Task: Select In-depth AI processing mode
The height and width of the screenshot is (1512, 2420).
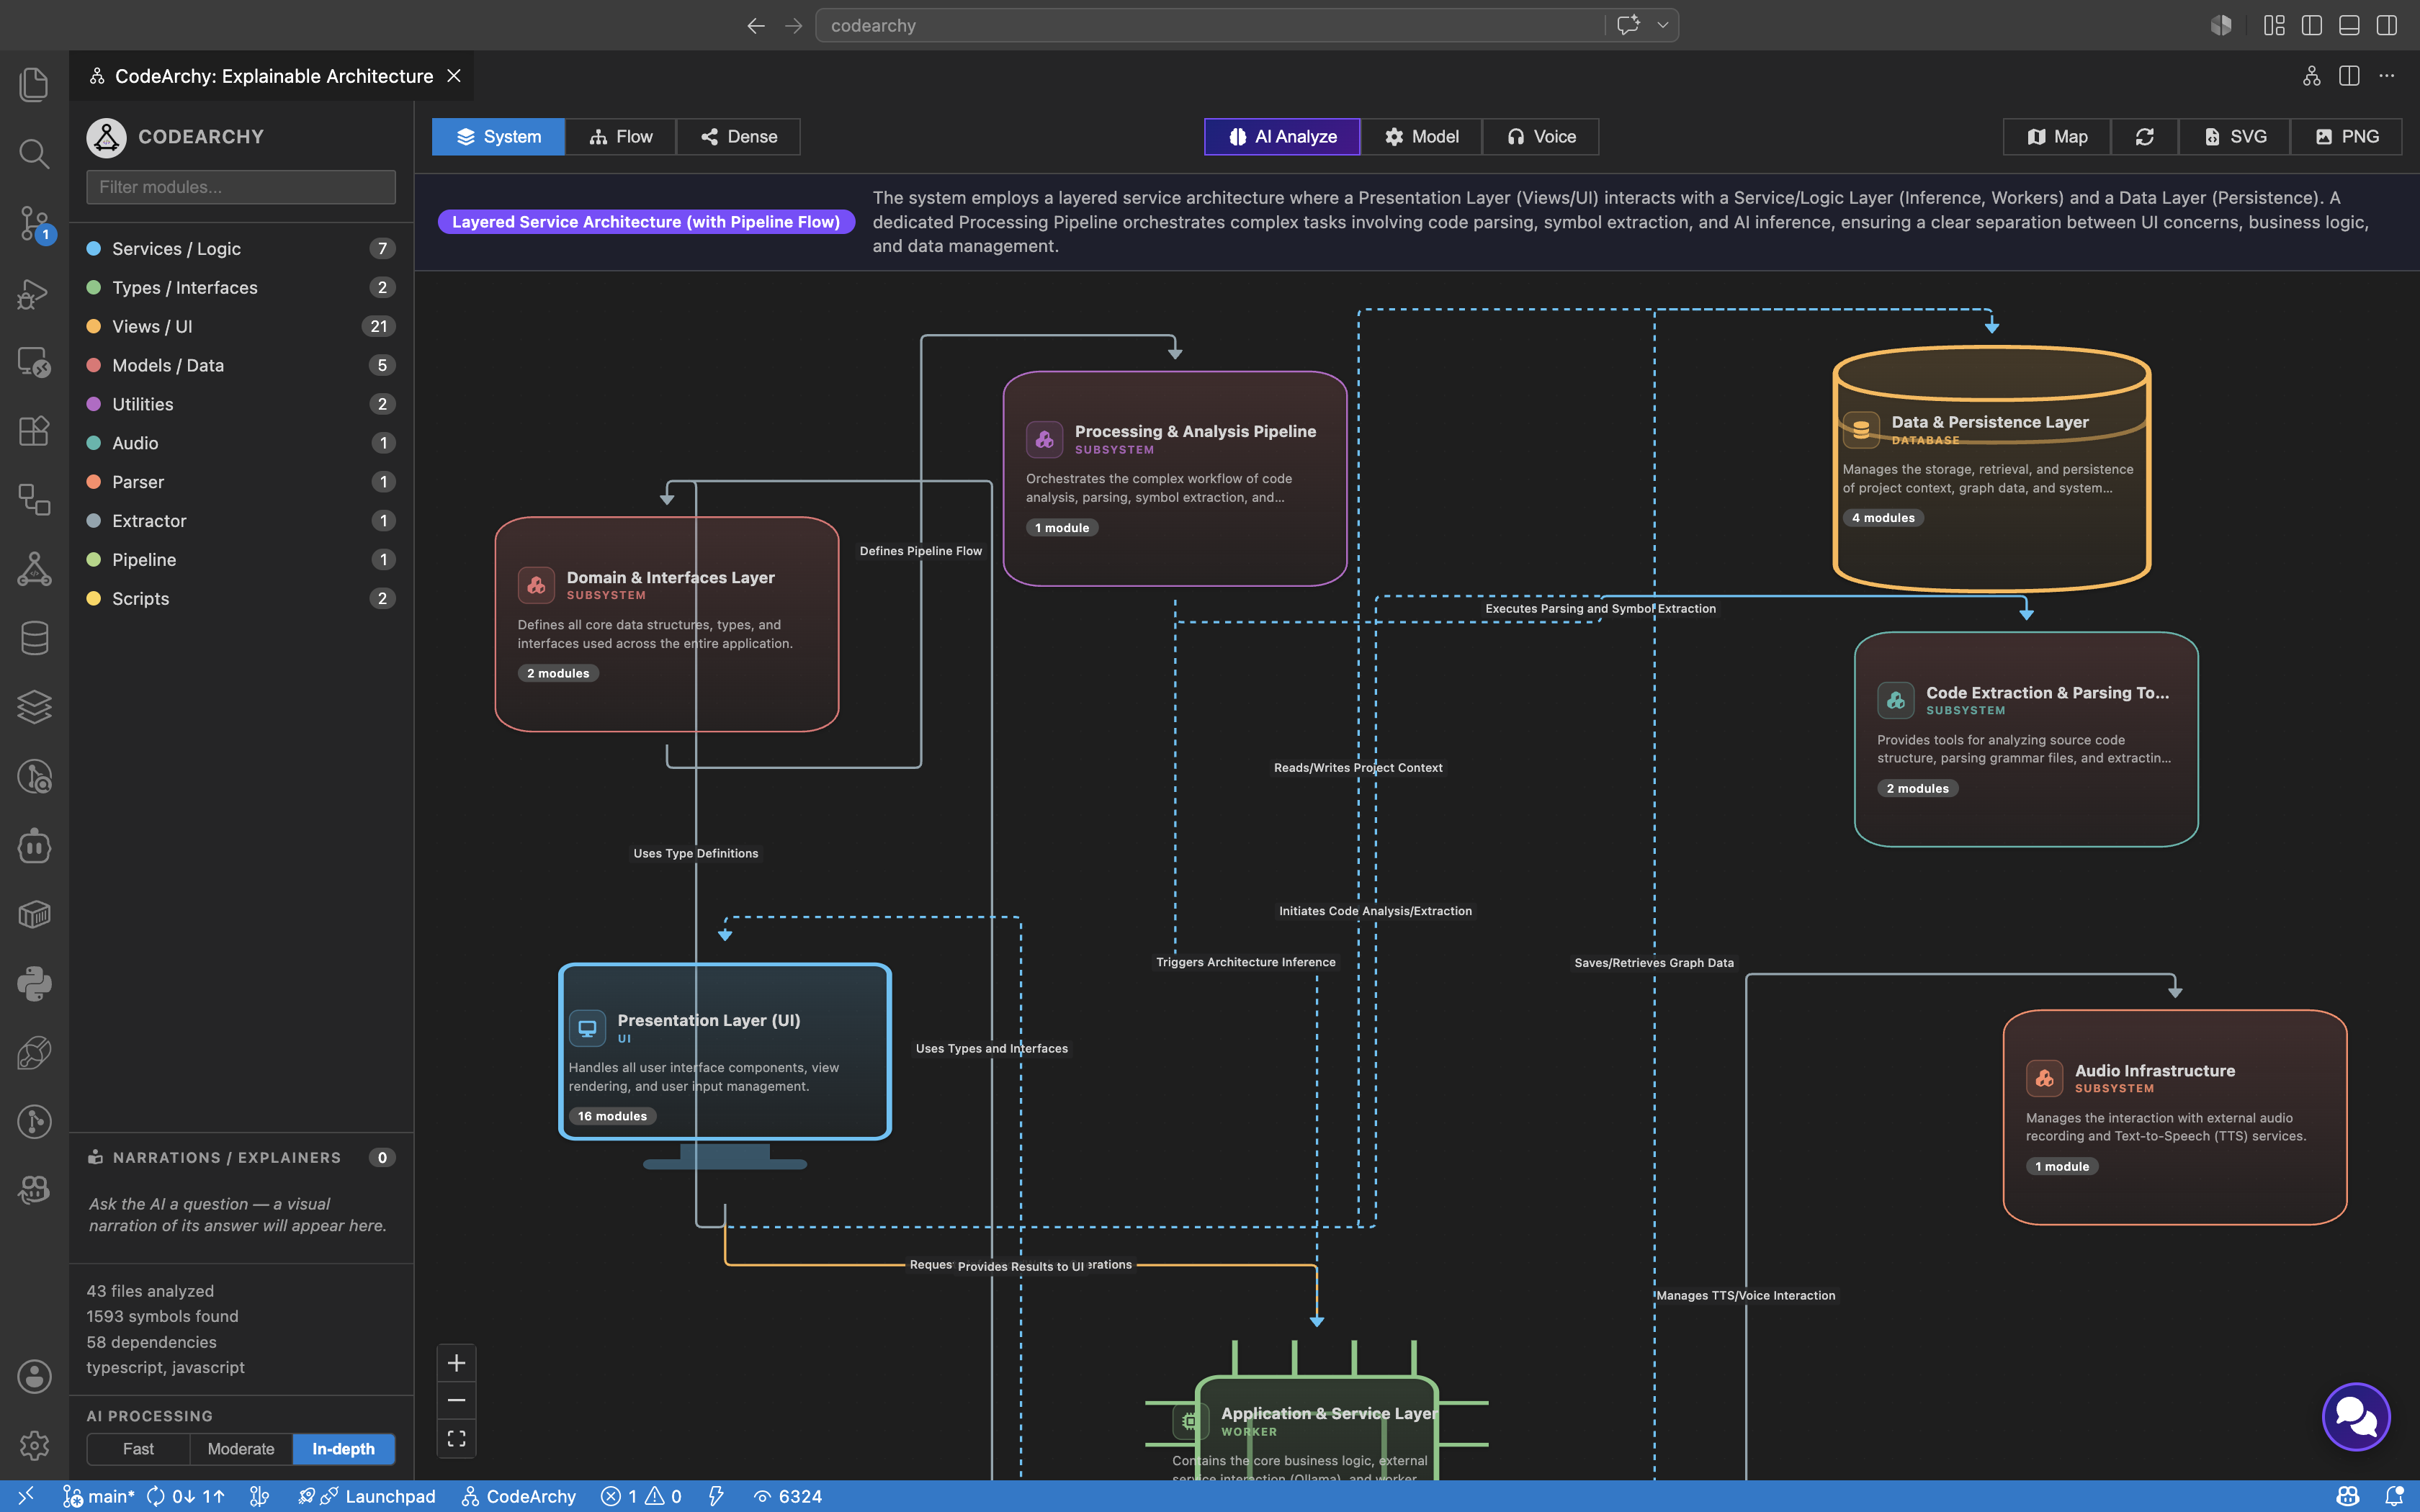Action: click(343, 1449)
